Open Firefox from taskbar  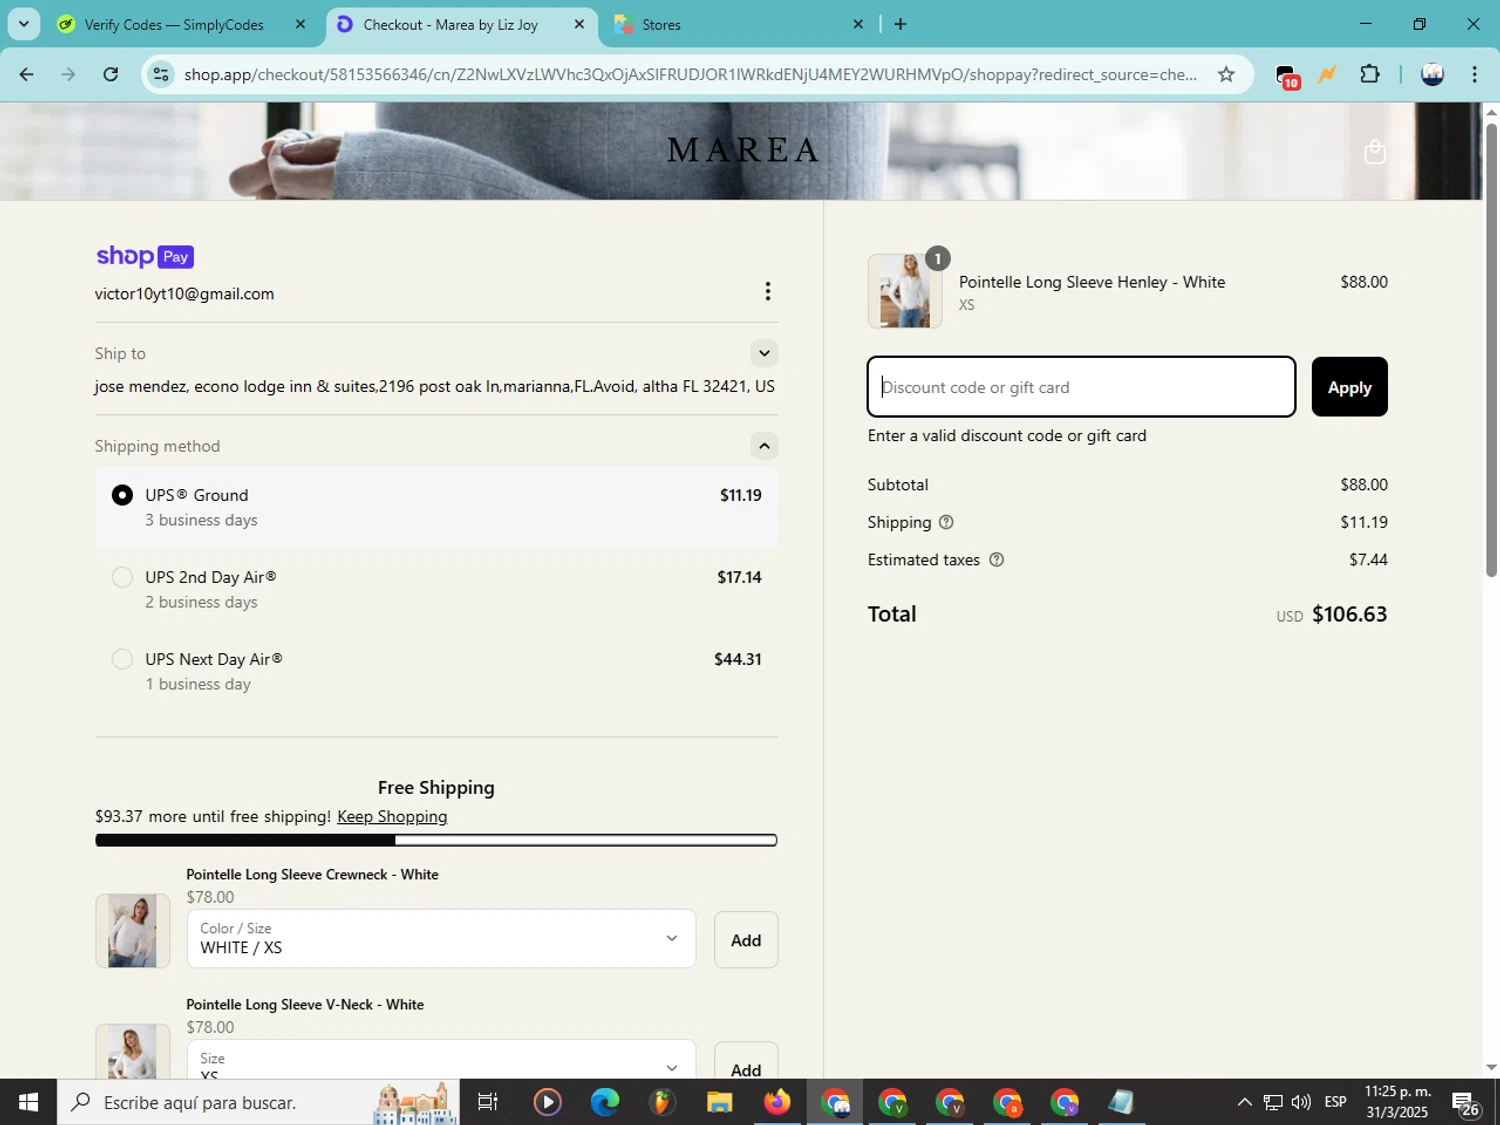777,1102
